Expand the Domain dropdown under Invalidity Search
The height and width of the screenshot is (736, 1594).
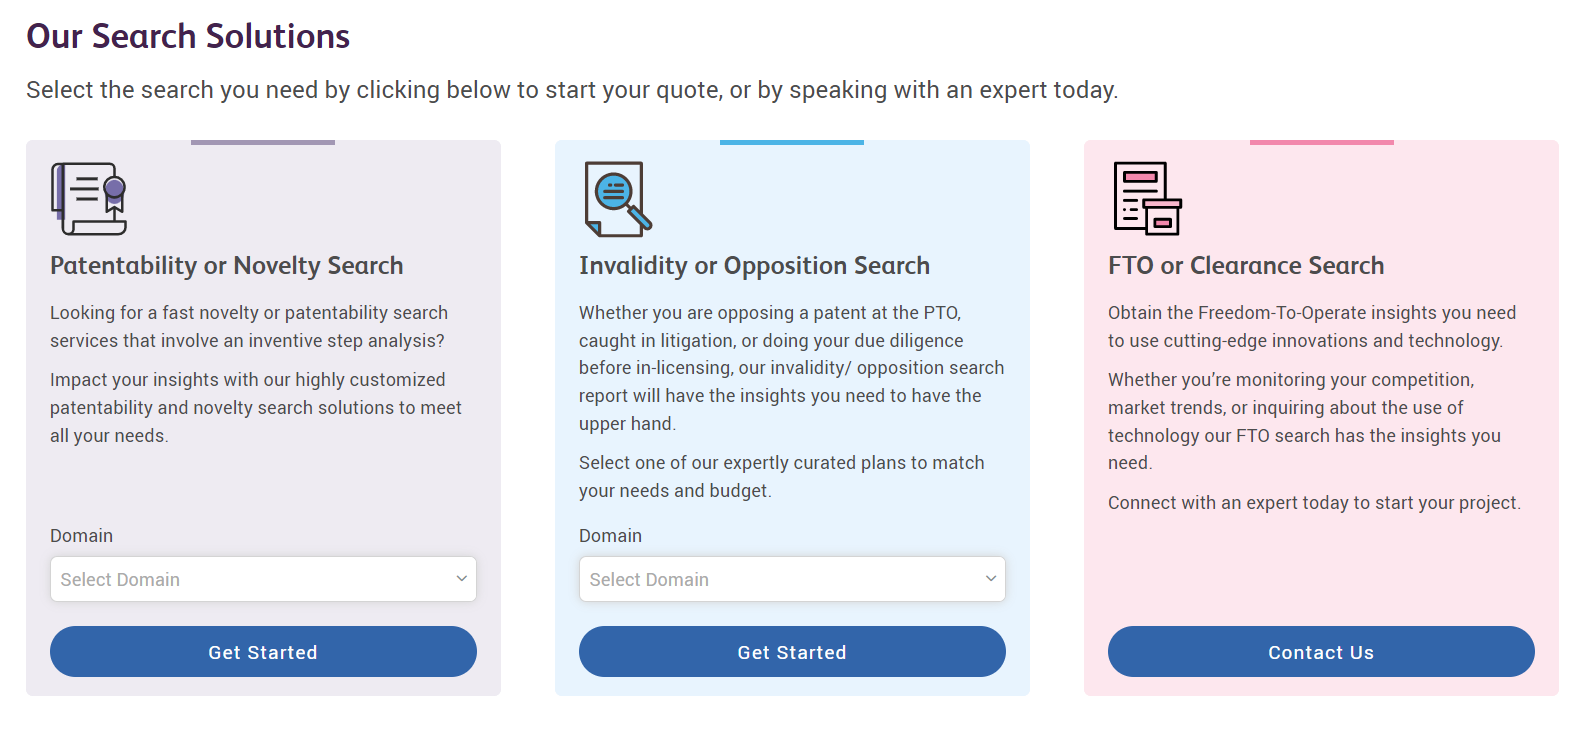pyautogui.click(x=792, y=579)
